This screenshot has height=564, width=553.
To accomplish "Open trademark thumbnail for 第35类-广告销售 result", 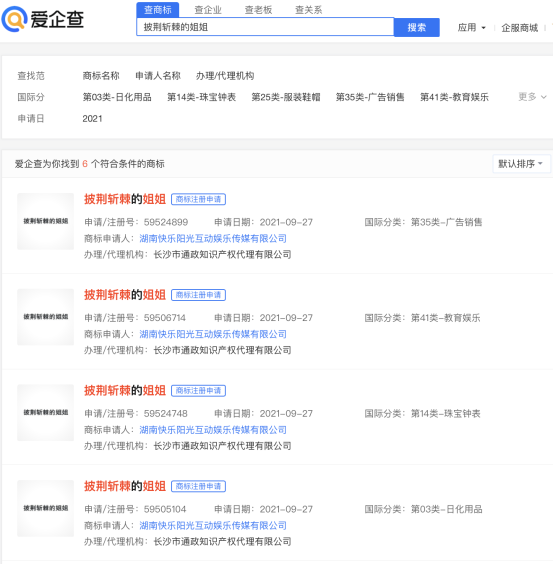I will click(45, 221).
